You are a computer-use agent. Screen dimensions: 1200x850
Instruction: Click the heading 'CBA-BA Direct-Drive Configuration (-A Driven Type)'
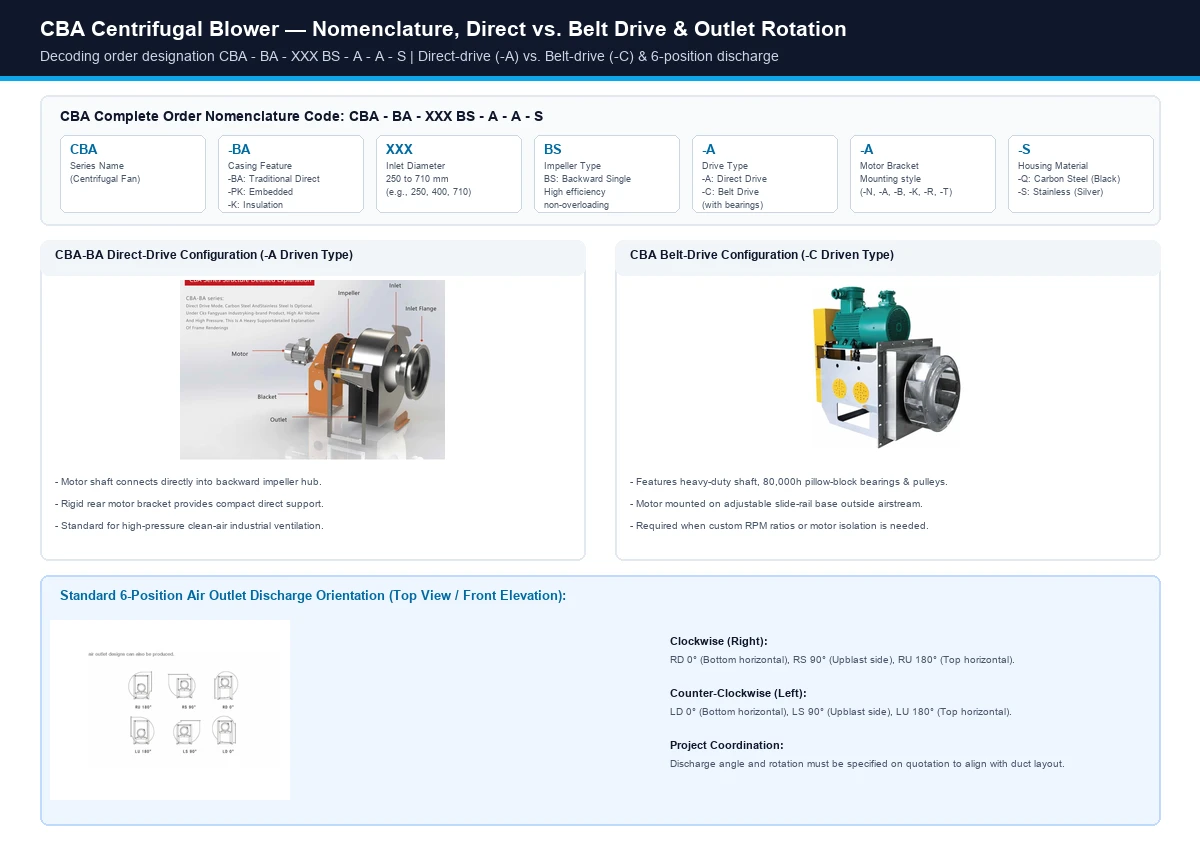point(204,255)
